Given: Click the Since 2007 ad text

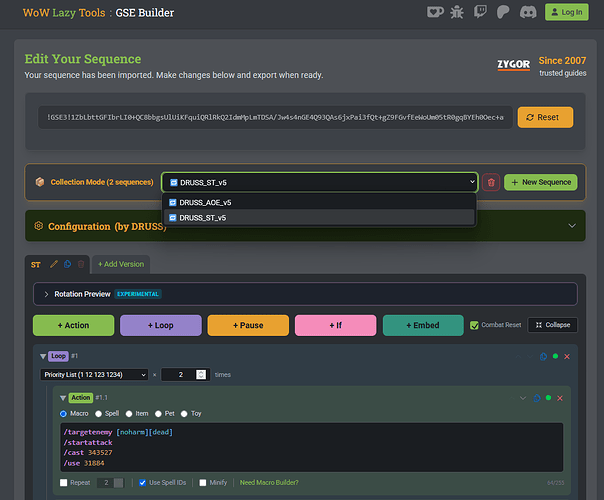Looking at the screenshot, I should click(x=562, y=60).
